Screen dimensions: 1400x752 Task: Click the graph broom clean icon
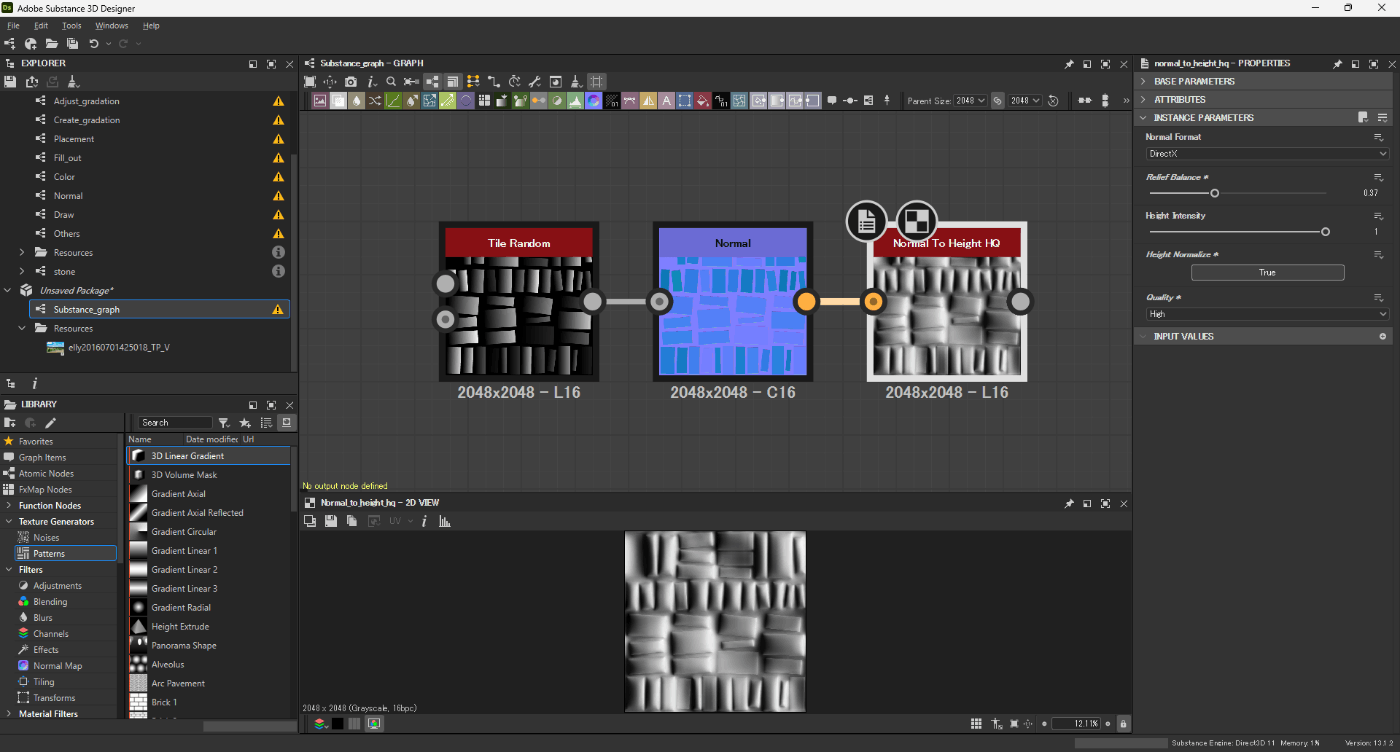click(x=577, y=82)
